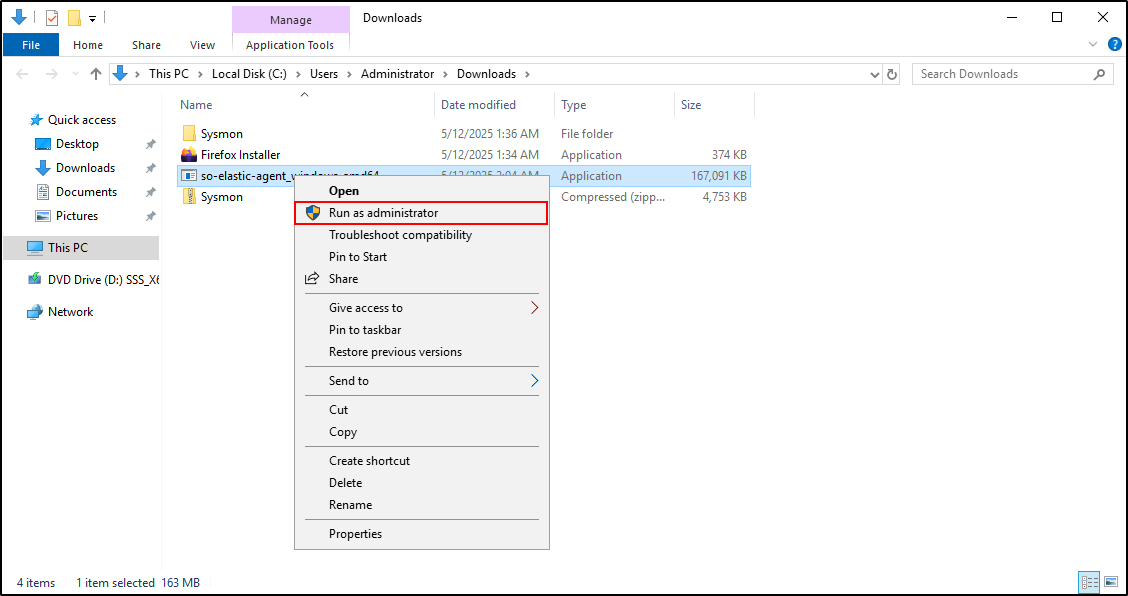1128x596 pixels.
Task: Open the File menu button
Action: [x=31, y=45]
